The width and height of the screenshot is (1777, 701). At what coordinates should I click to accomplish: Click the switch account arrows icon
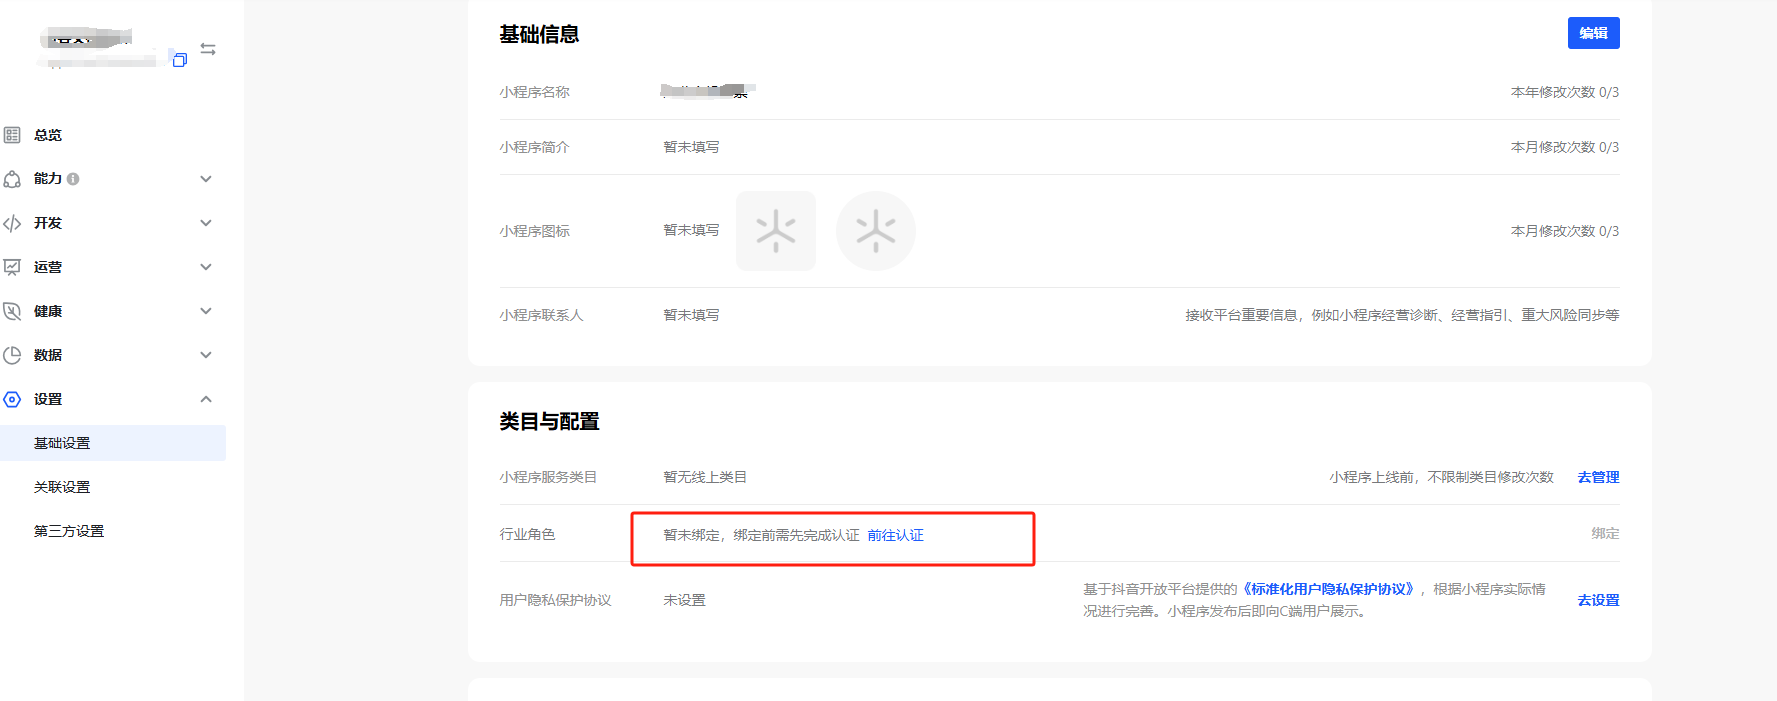coord(208,49)
